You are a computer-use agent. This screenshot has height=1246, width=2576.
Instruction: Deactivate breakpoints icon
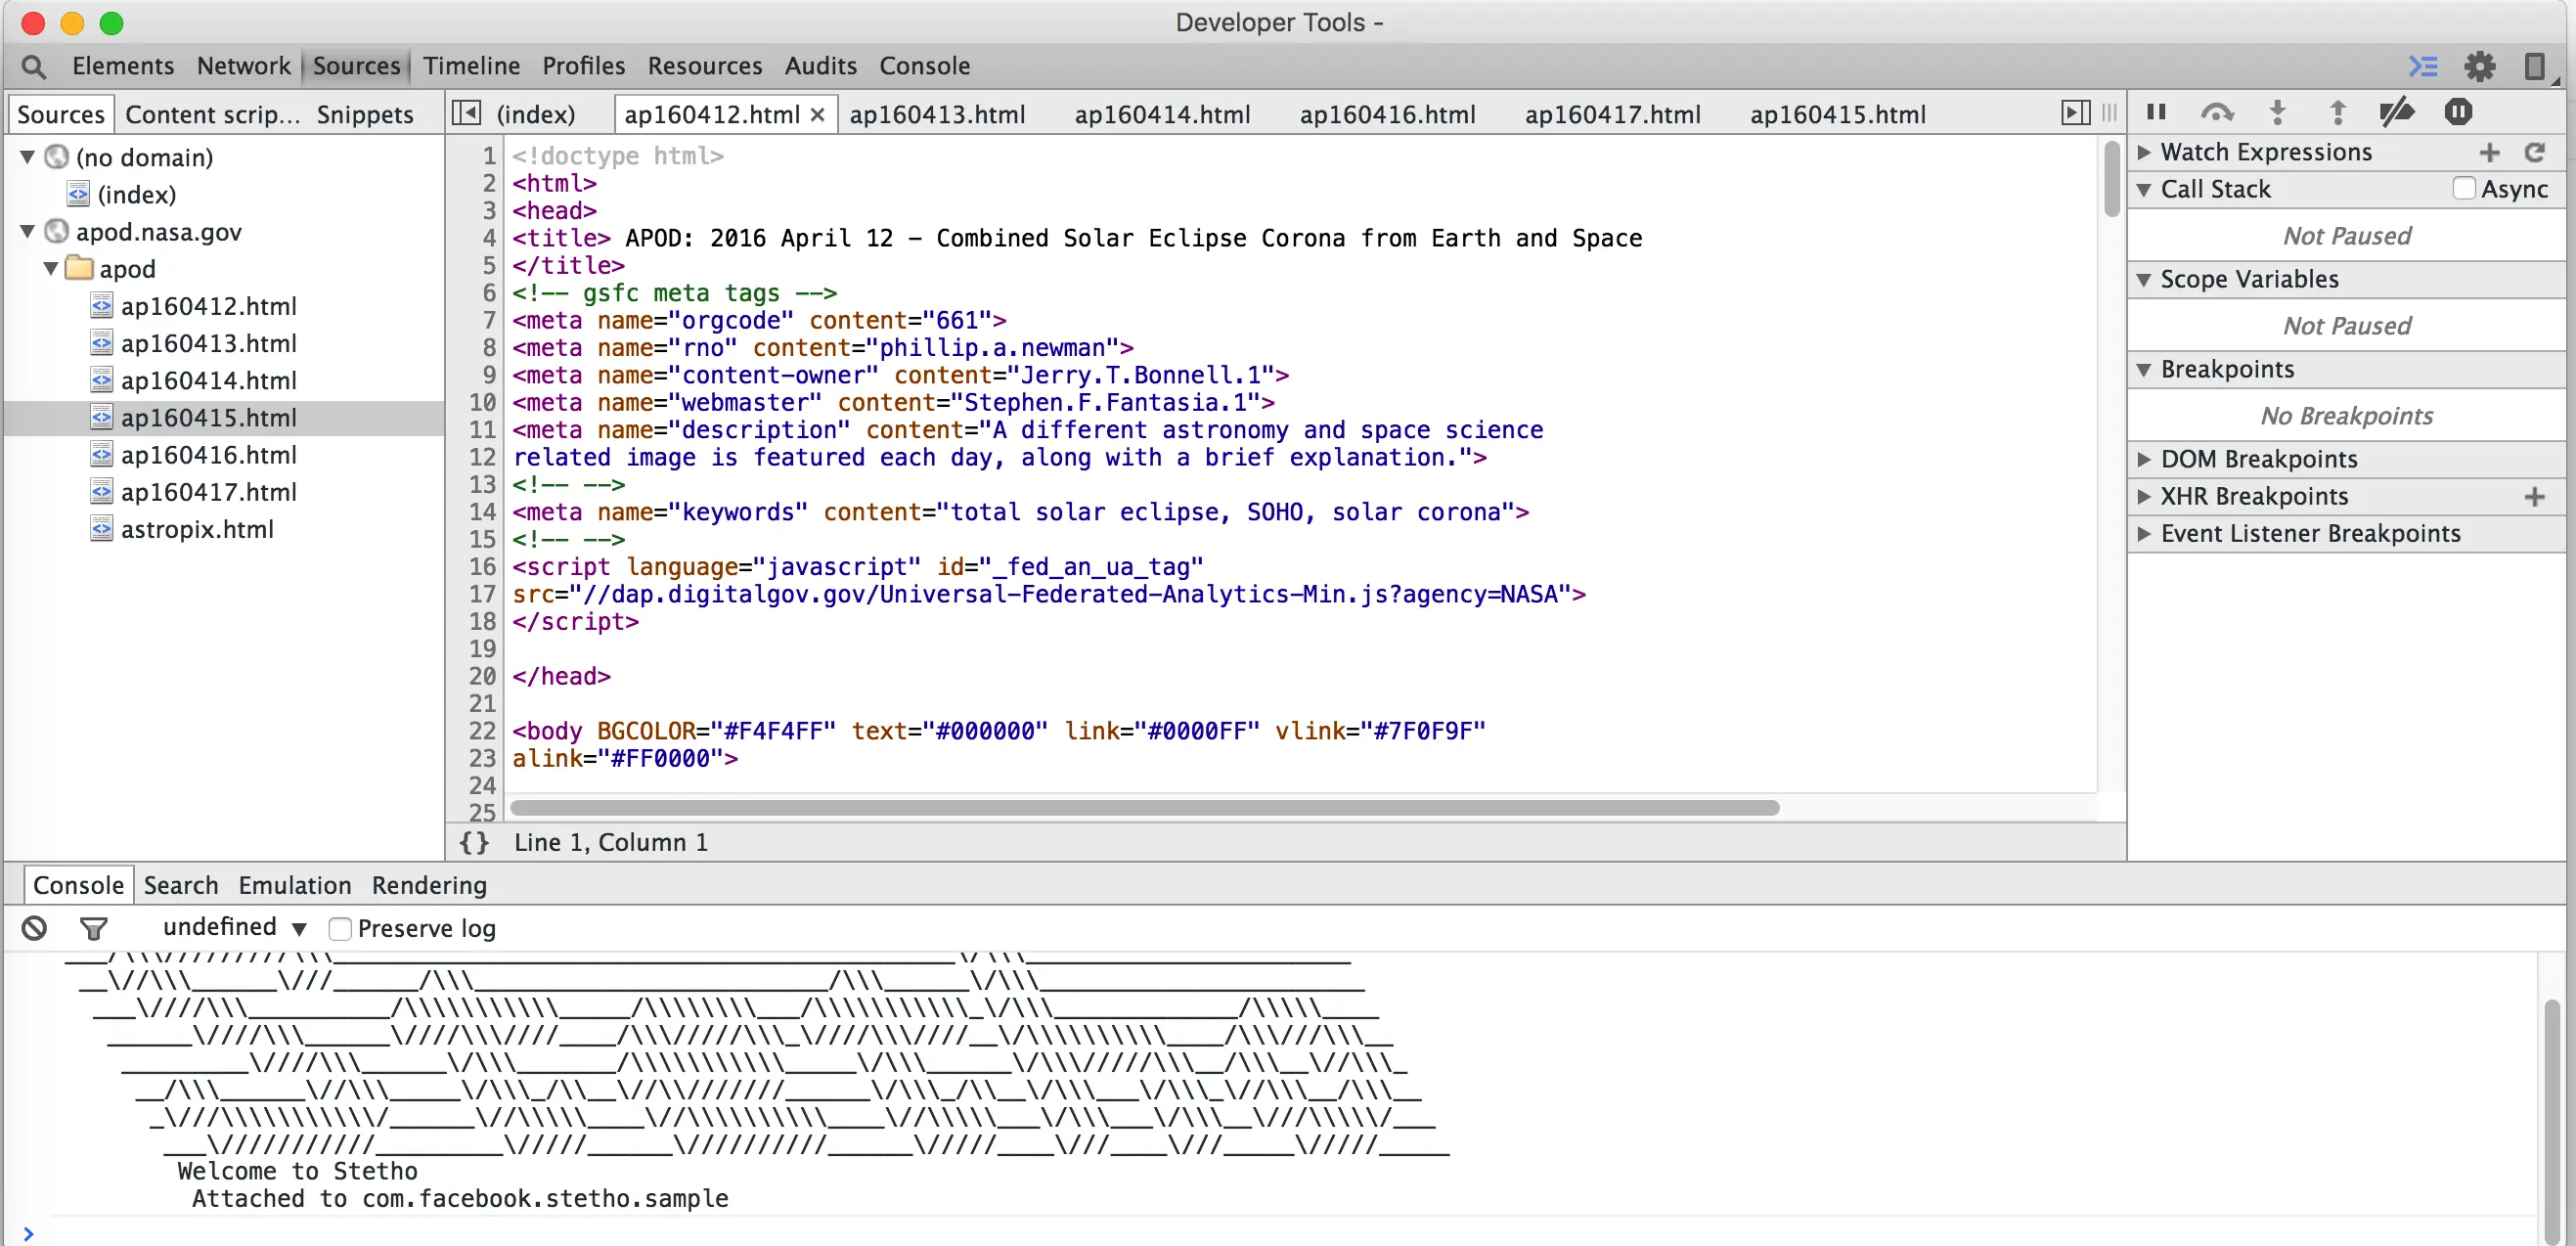2397,112
